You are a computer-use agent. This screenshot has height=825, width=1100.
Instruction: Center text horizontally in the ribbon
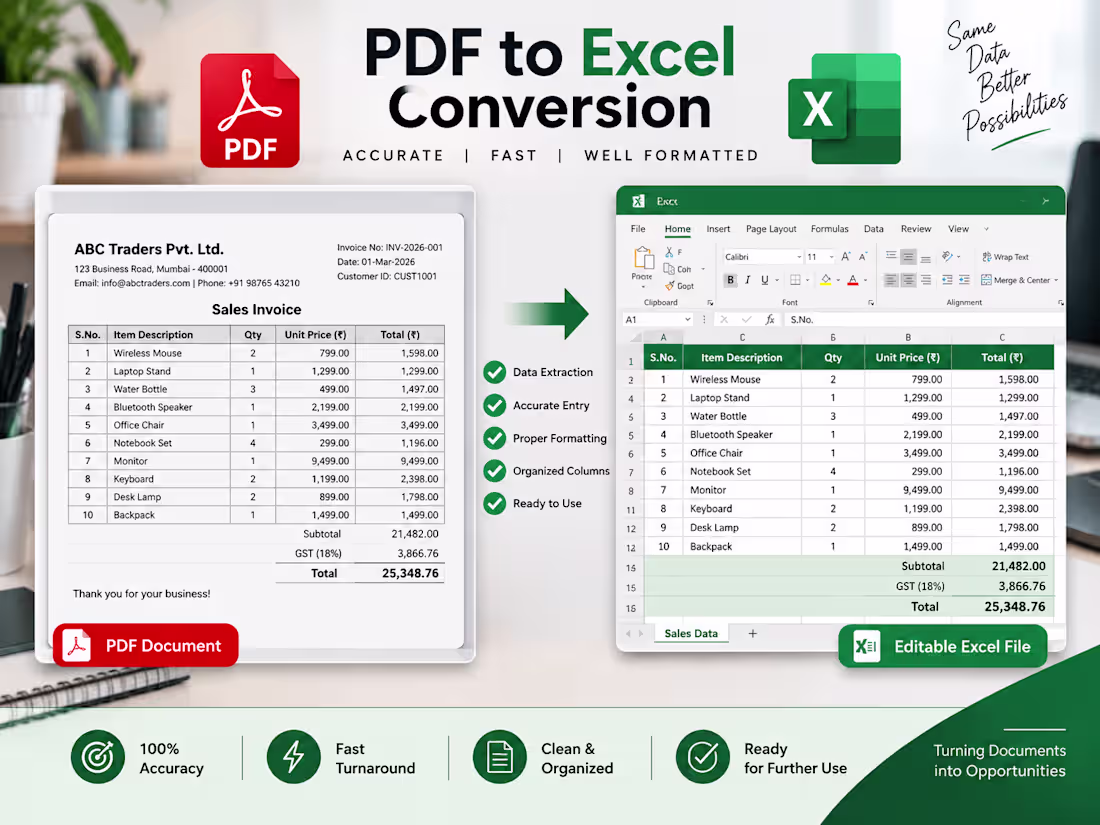coord(908,280)
